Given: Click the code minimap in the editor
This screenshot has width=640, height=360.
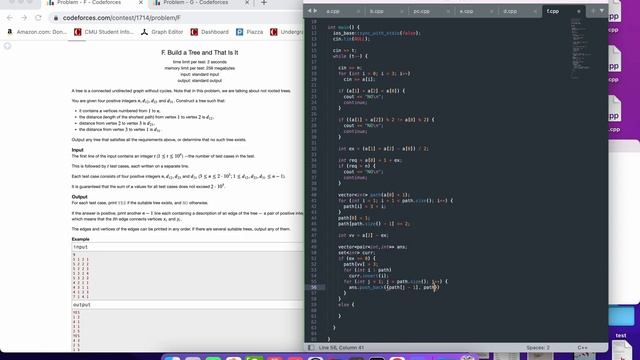Looking at the screenshot, I should tap(580, 48).
